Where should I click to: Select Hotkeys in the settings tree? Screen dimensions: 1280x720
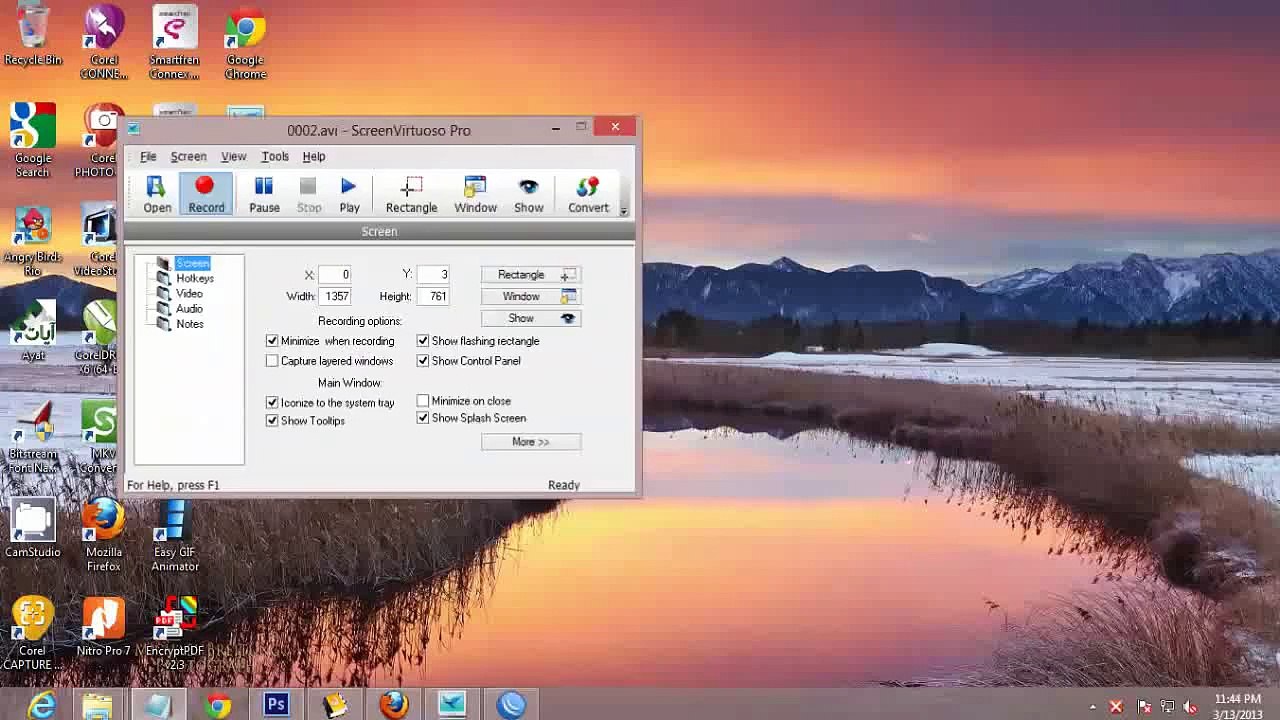point(194,279)
